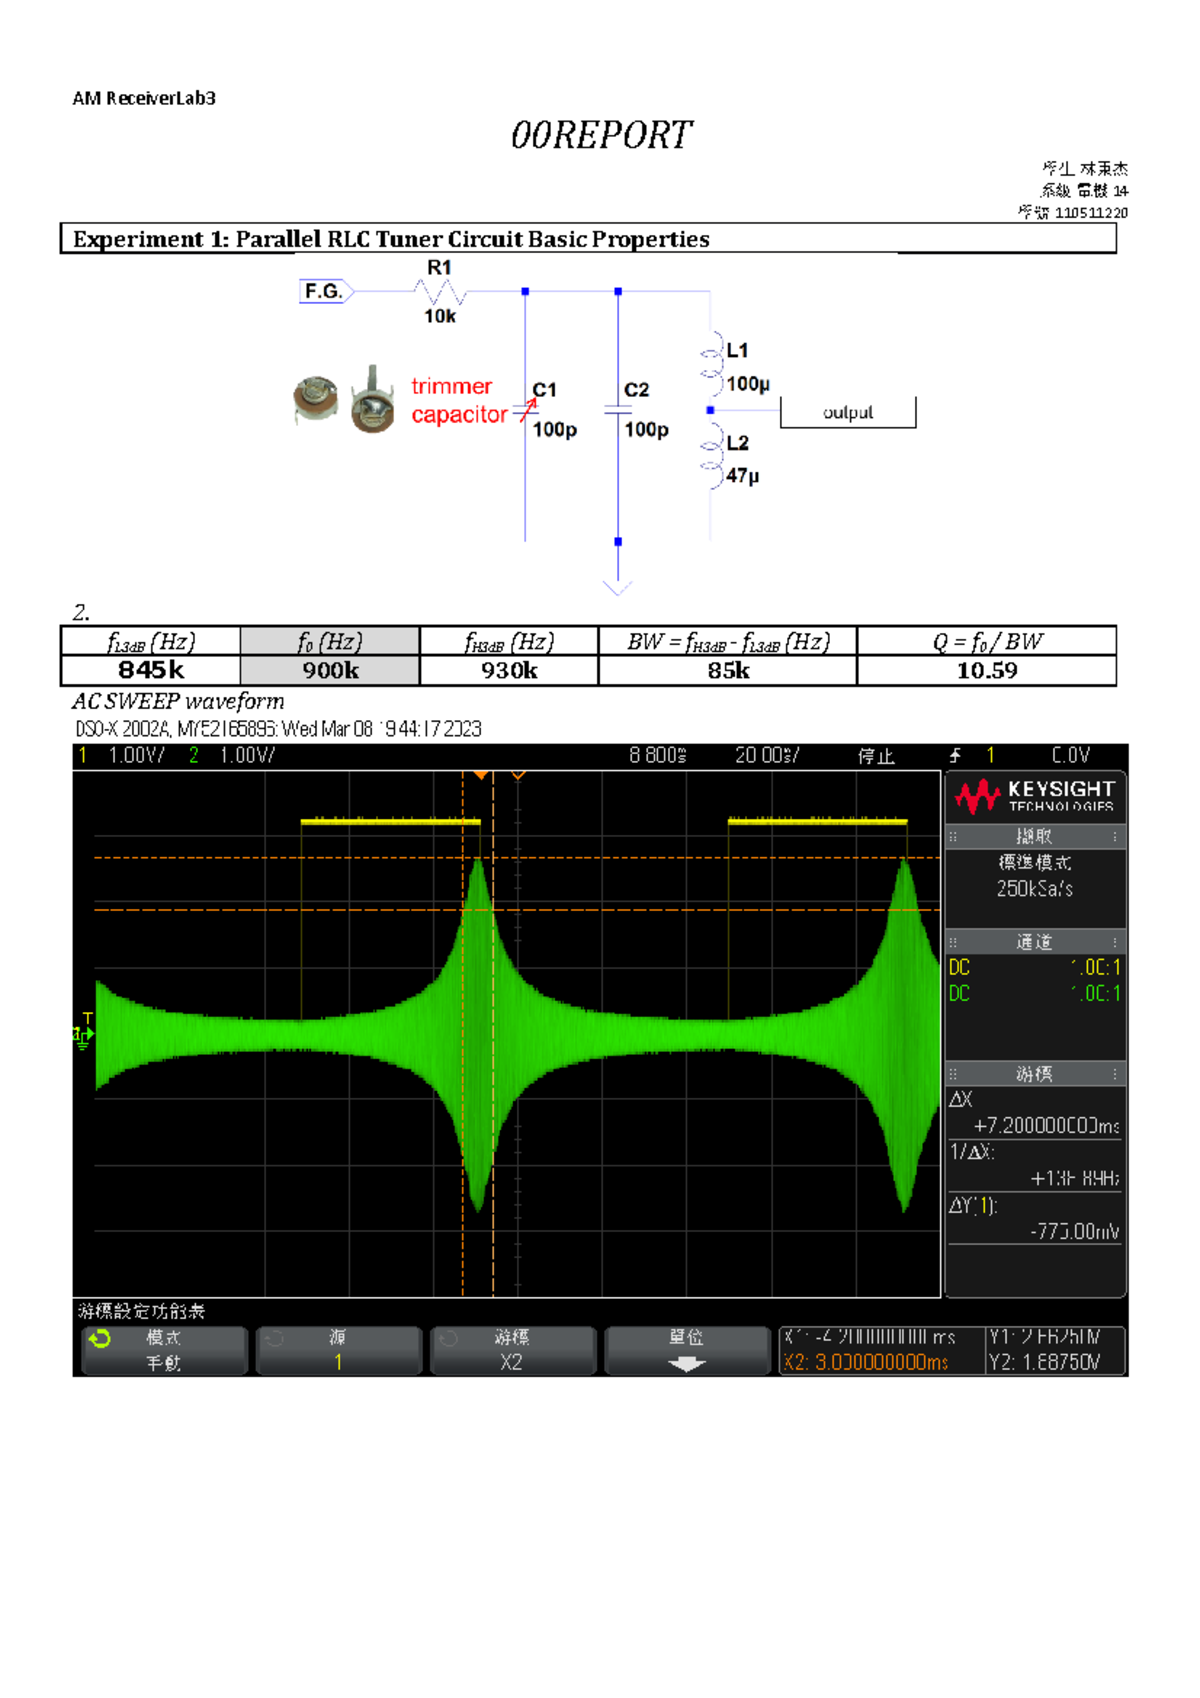The height and width of the screenshot is (1698, 1200).
Task: Click the 標準模式 acquisition mode label
Action: pyautogui.click(x=1035, y=862)
